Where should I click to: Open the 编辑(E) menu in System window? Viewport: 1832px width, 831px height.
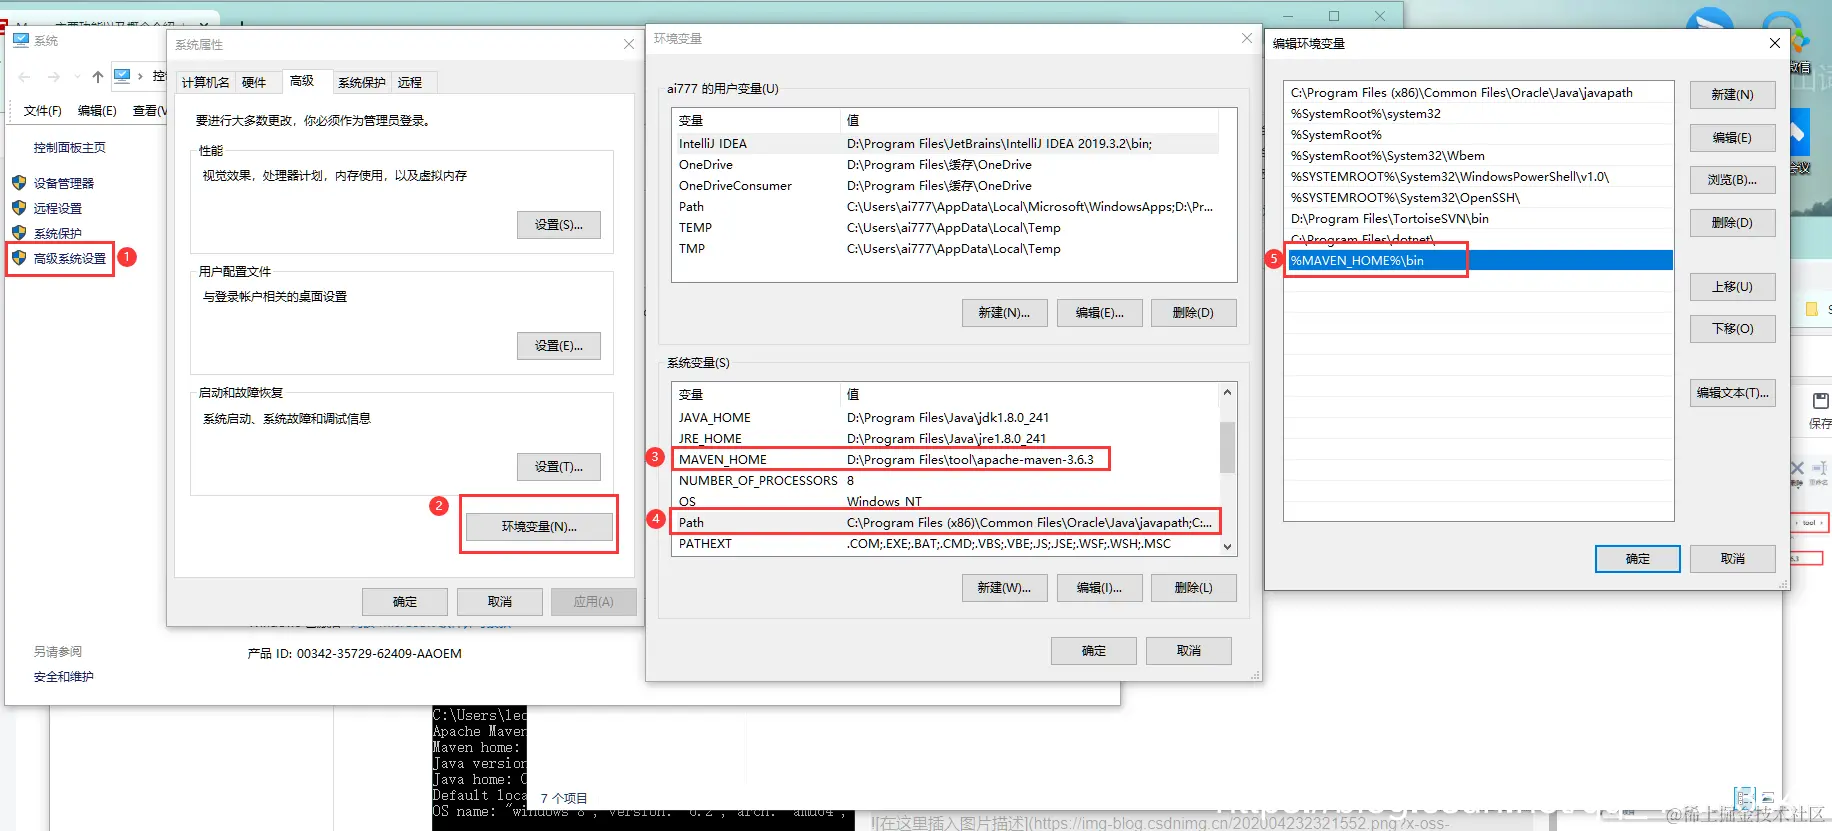coord(97,111)
